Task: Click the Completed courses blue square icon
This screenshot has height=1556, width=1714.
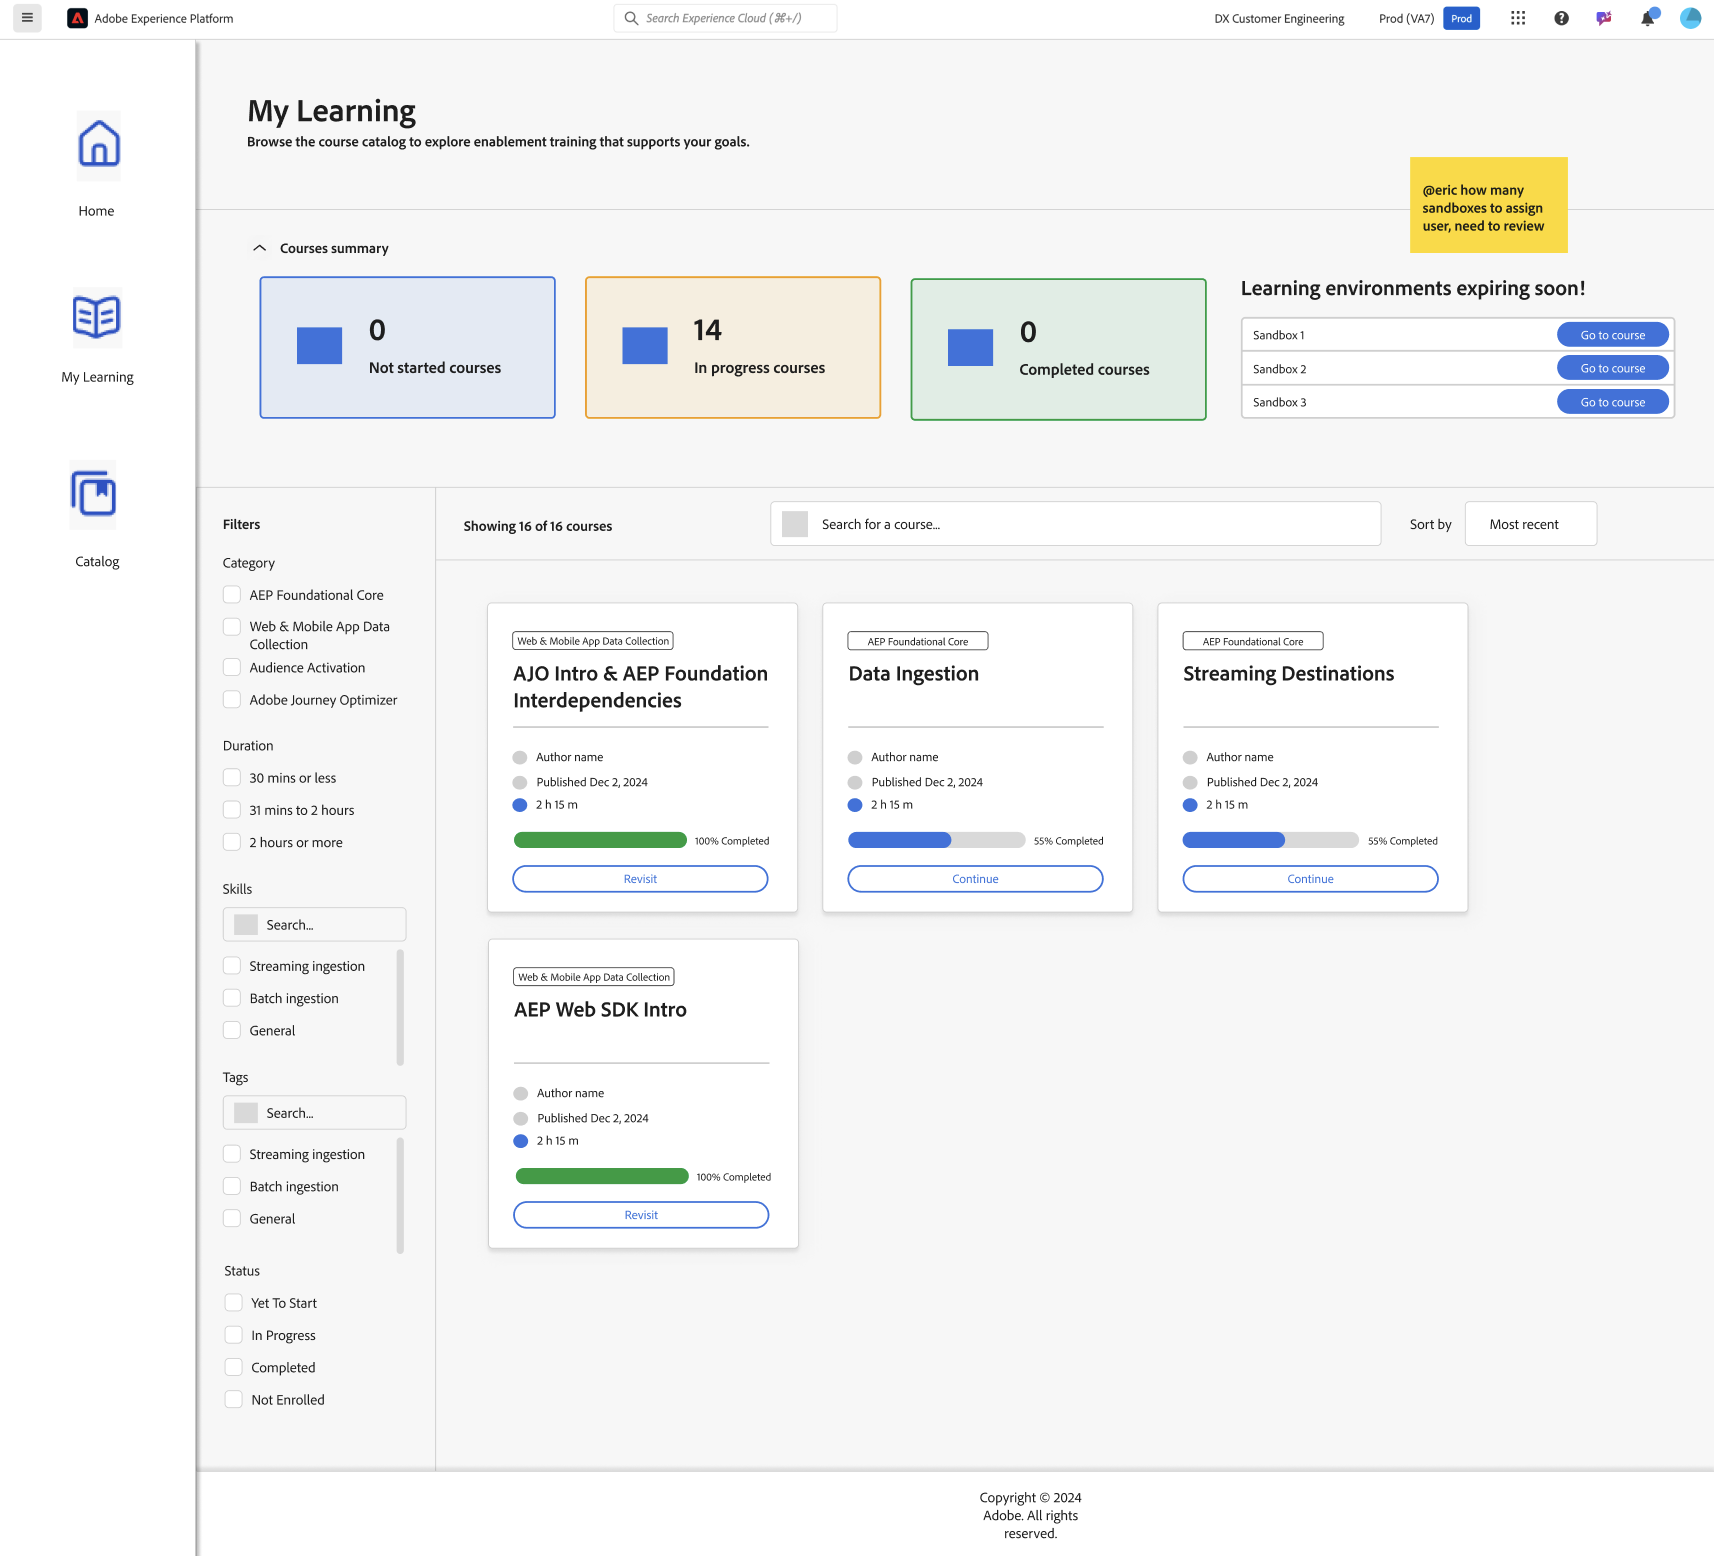Action: pos(970,347)
